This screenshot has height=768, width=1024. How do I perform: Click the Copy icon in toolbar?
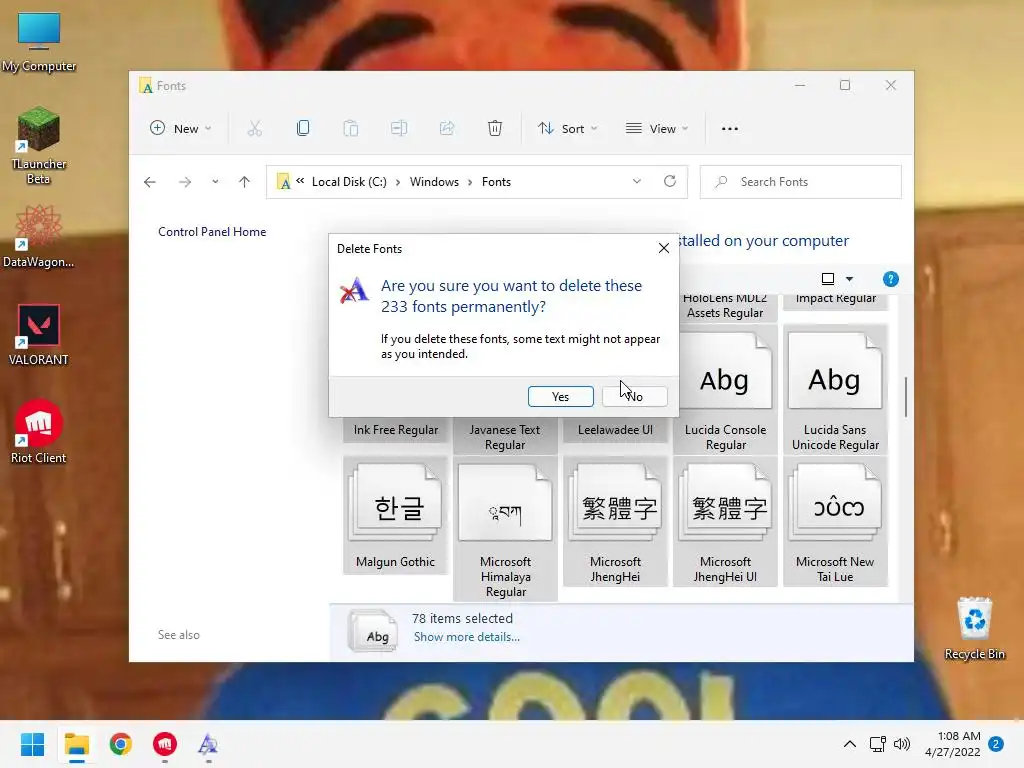coord(303,129)
